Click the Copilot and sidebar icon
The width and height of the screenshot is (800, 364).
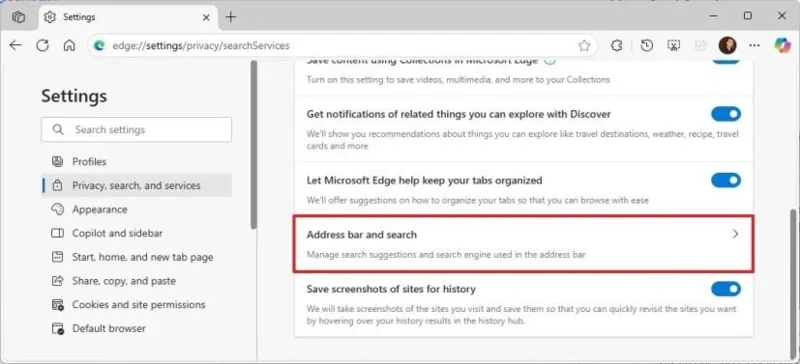click(x=58, y=233)
